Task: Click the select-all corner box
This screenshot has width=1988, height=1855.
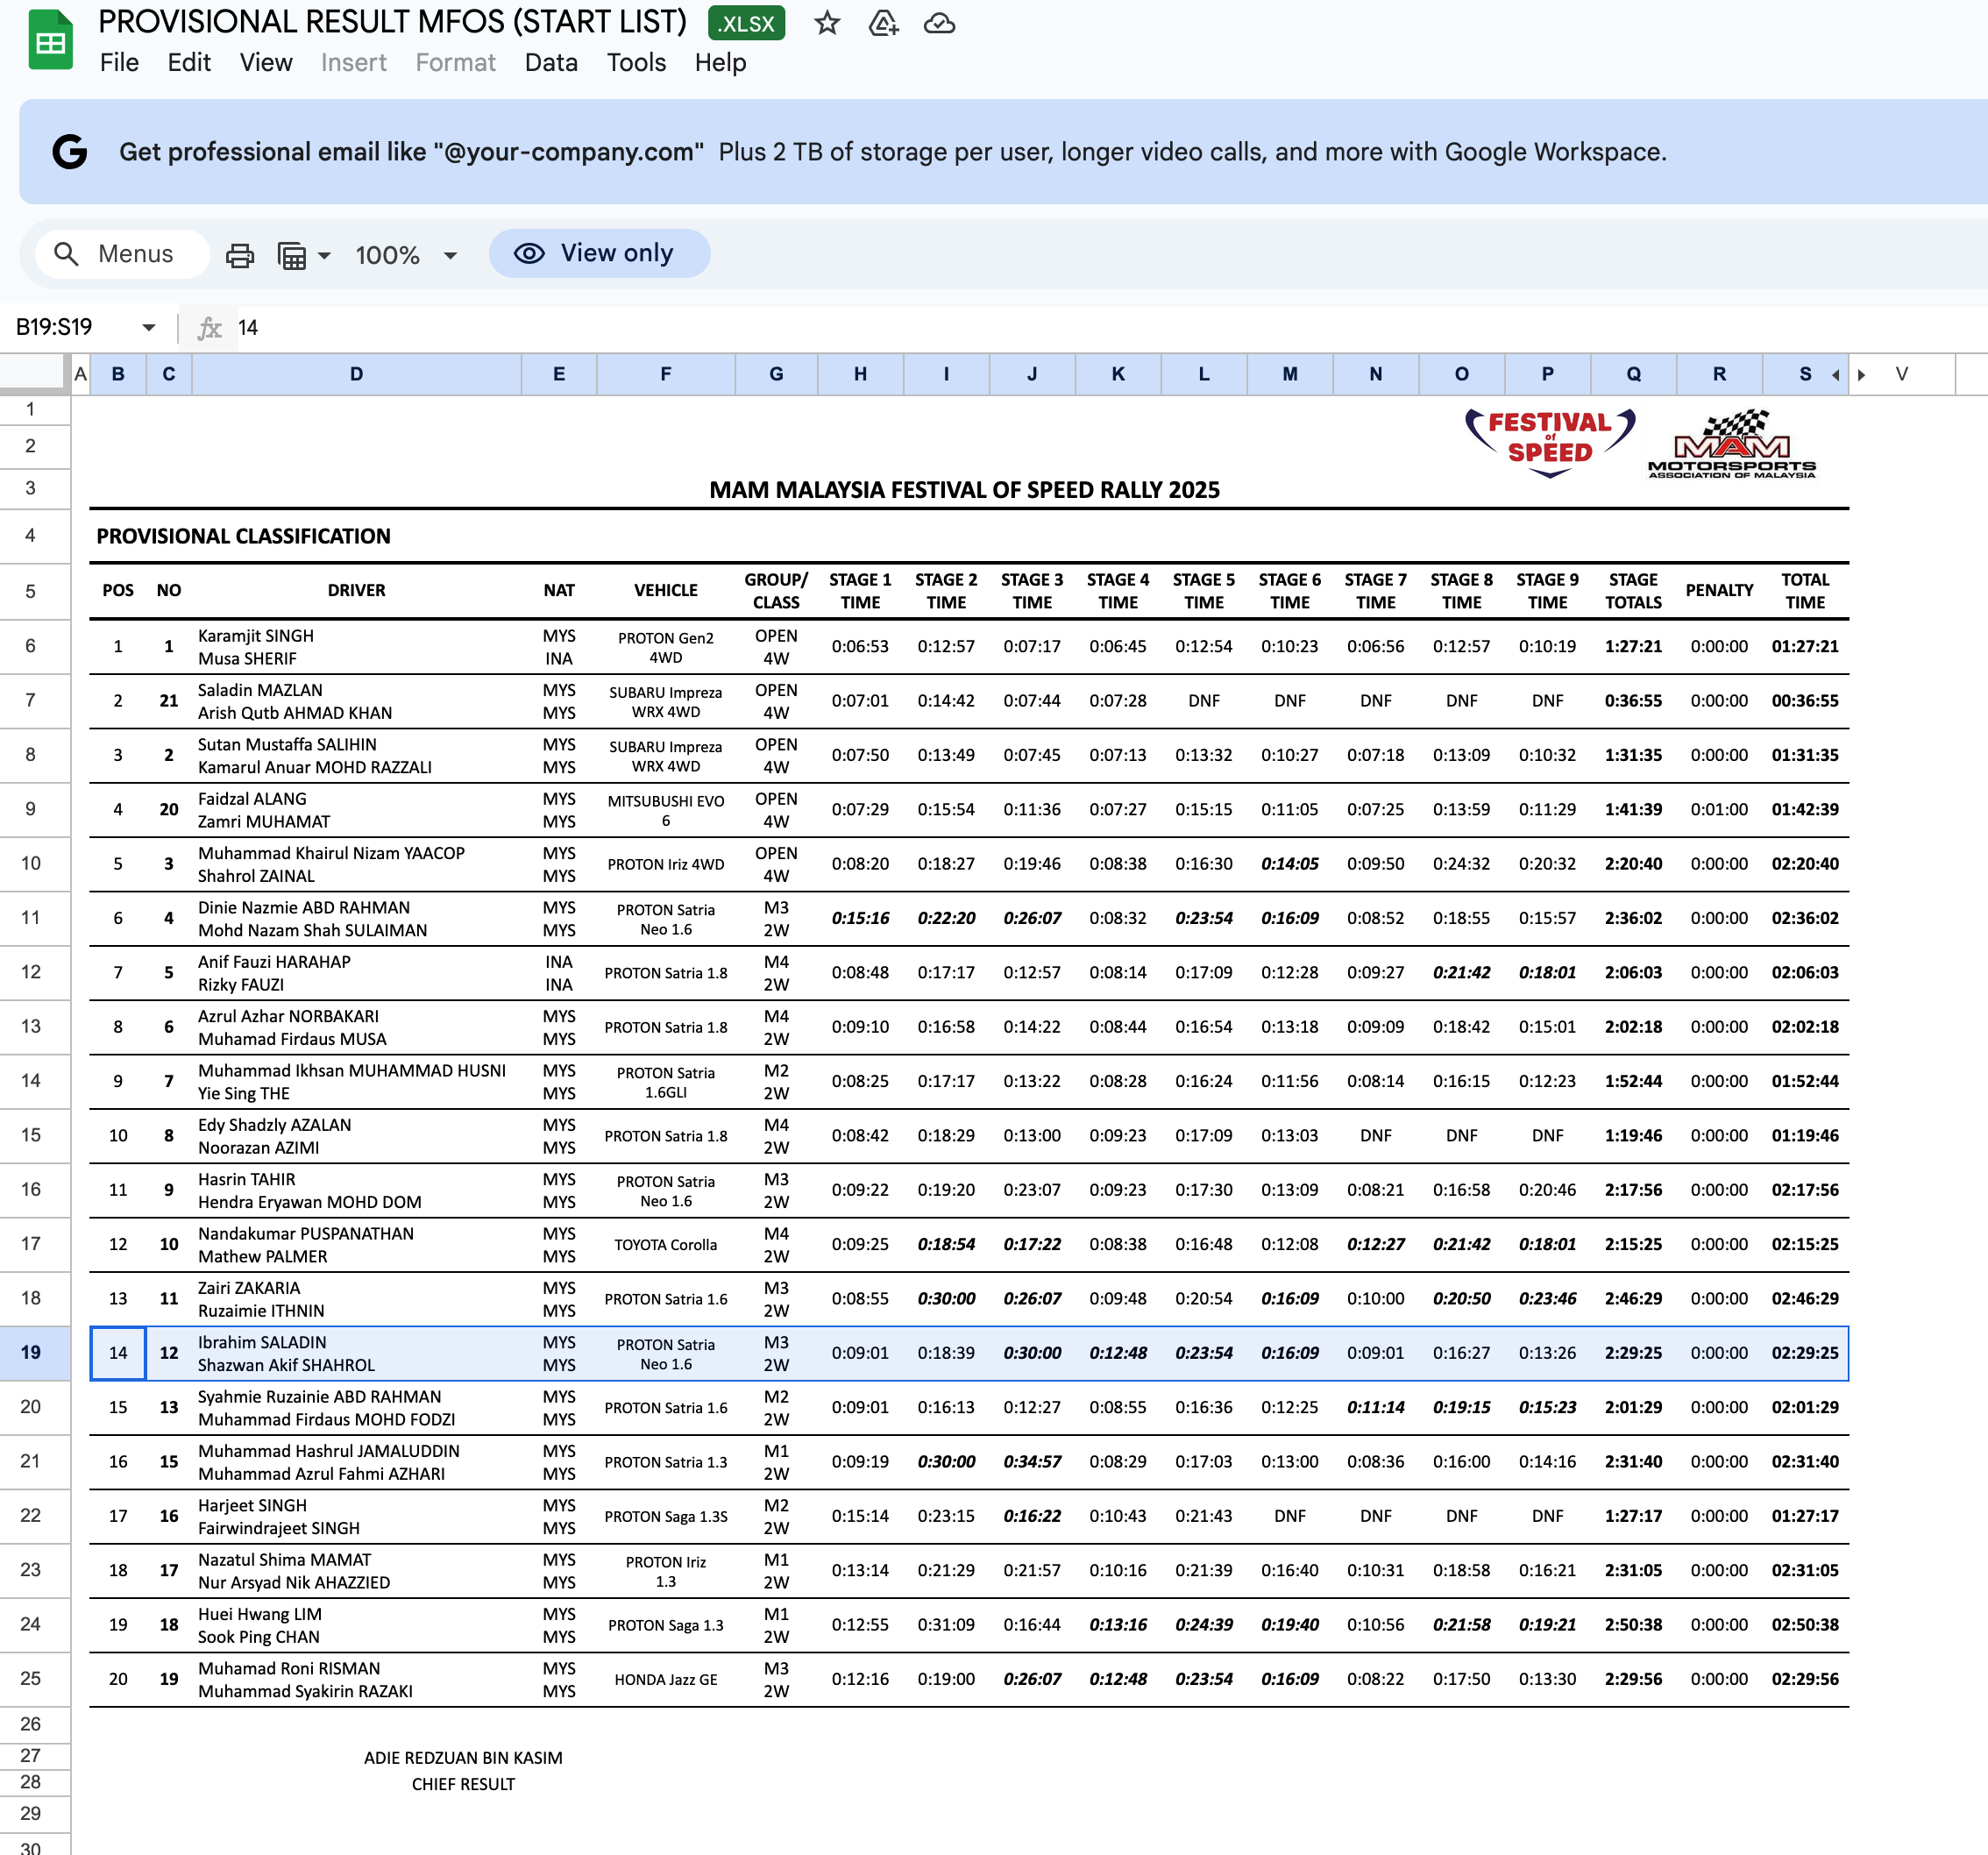Action: coord(35,374)
